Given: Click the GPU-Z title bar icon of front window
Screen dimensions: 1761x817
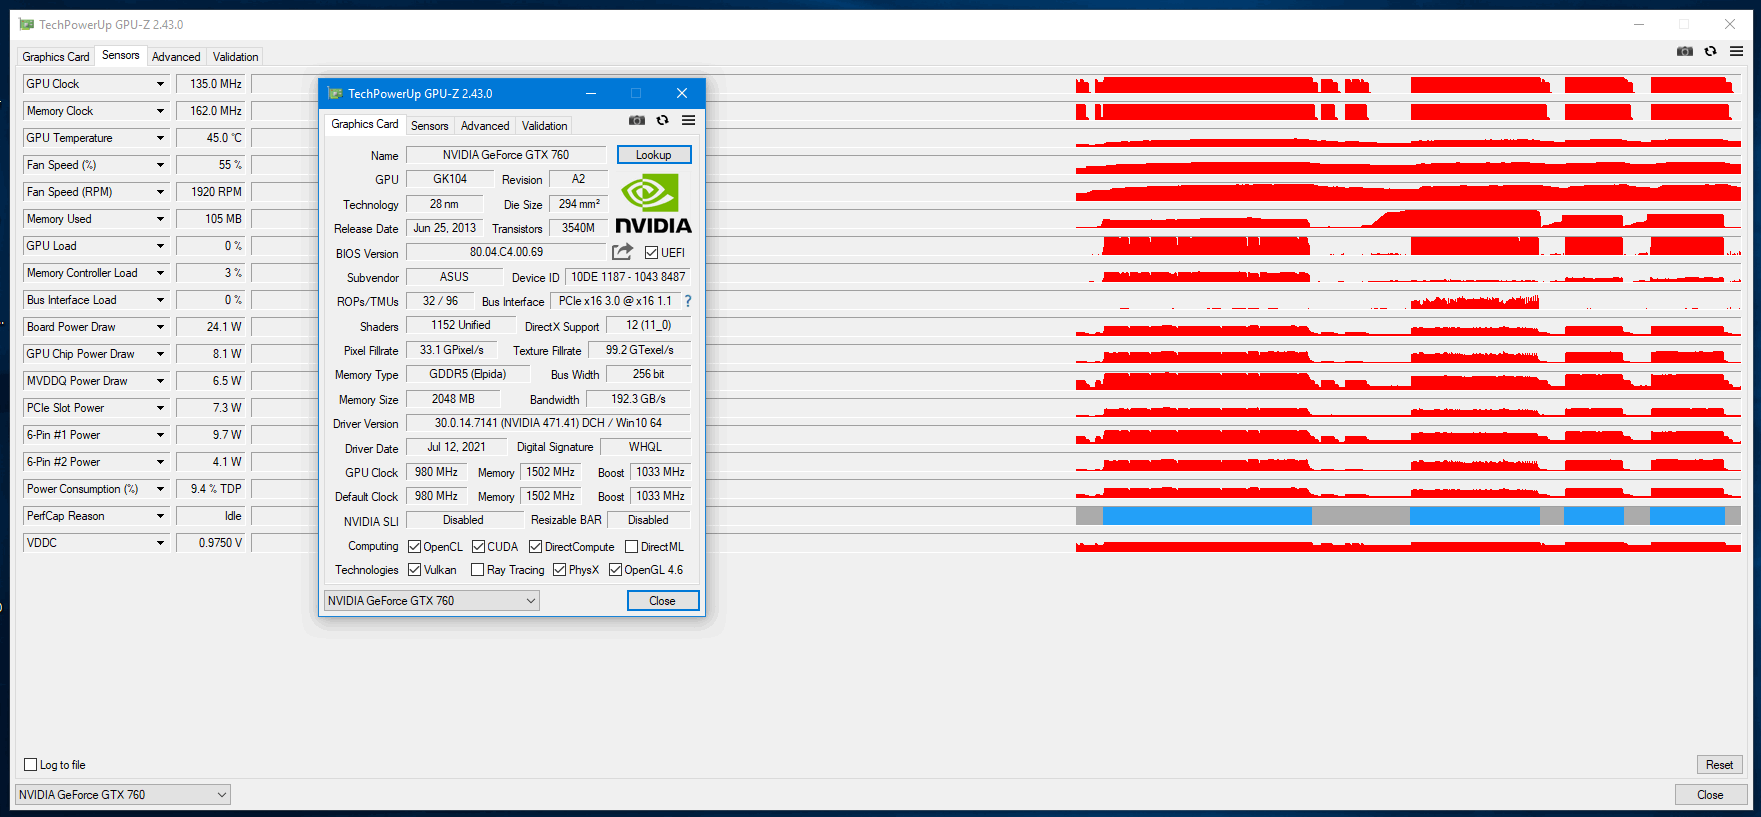Looking at the screenshot, I should tap(334, 93).
